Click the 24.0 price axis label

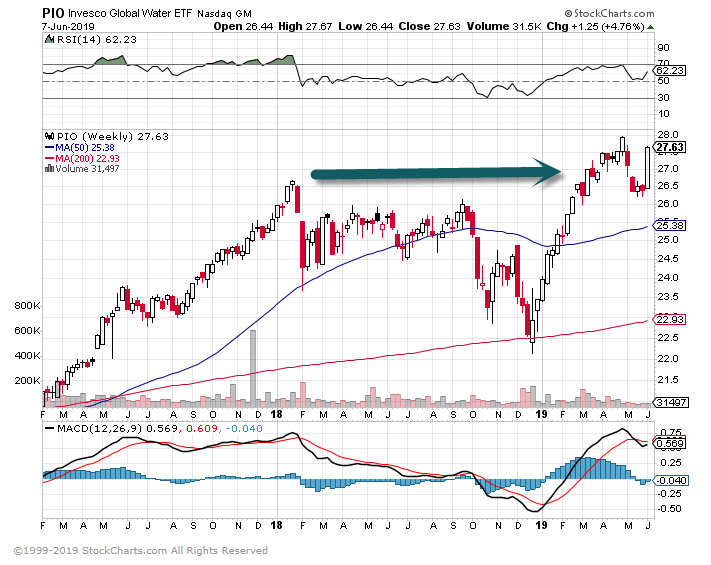pos(667,277)
